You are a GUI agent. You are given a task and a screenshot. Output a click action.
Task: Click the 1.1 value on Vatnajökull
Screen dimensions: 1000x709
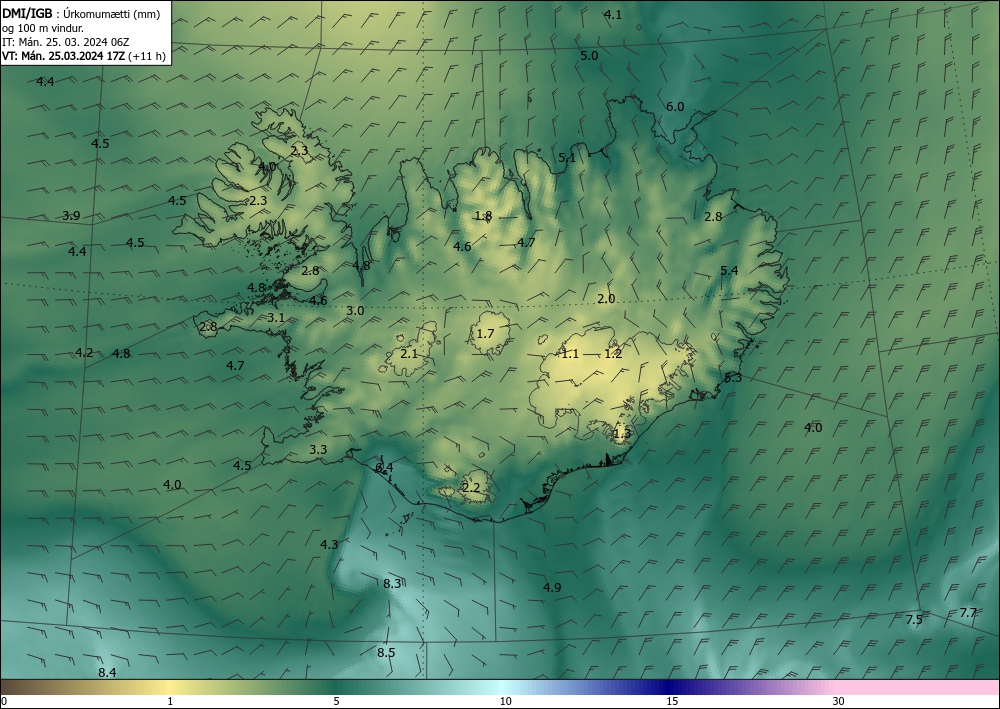570,353
